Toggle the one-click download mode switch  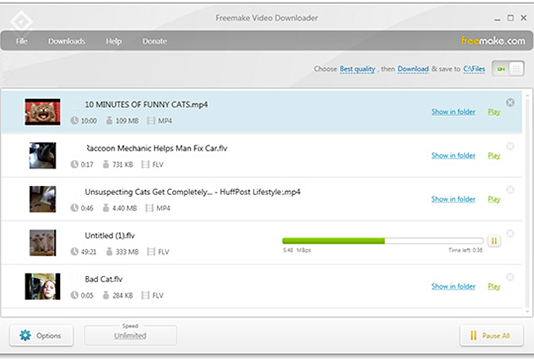click(508, 69)
